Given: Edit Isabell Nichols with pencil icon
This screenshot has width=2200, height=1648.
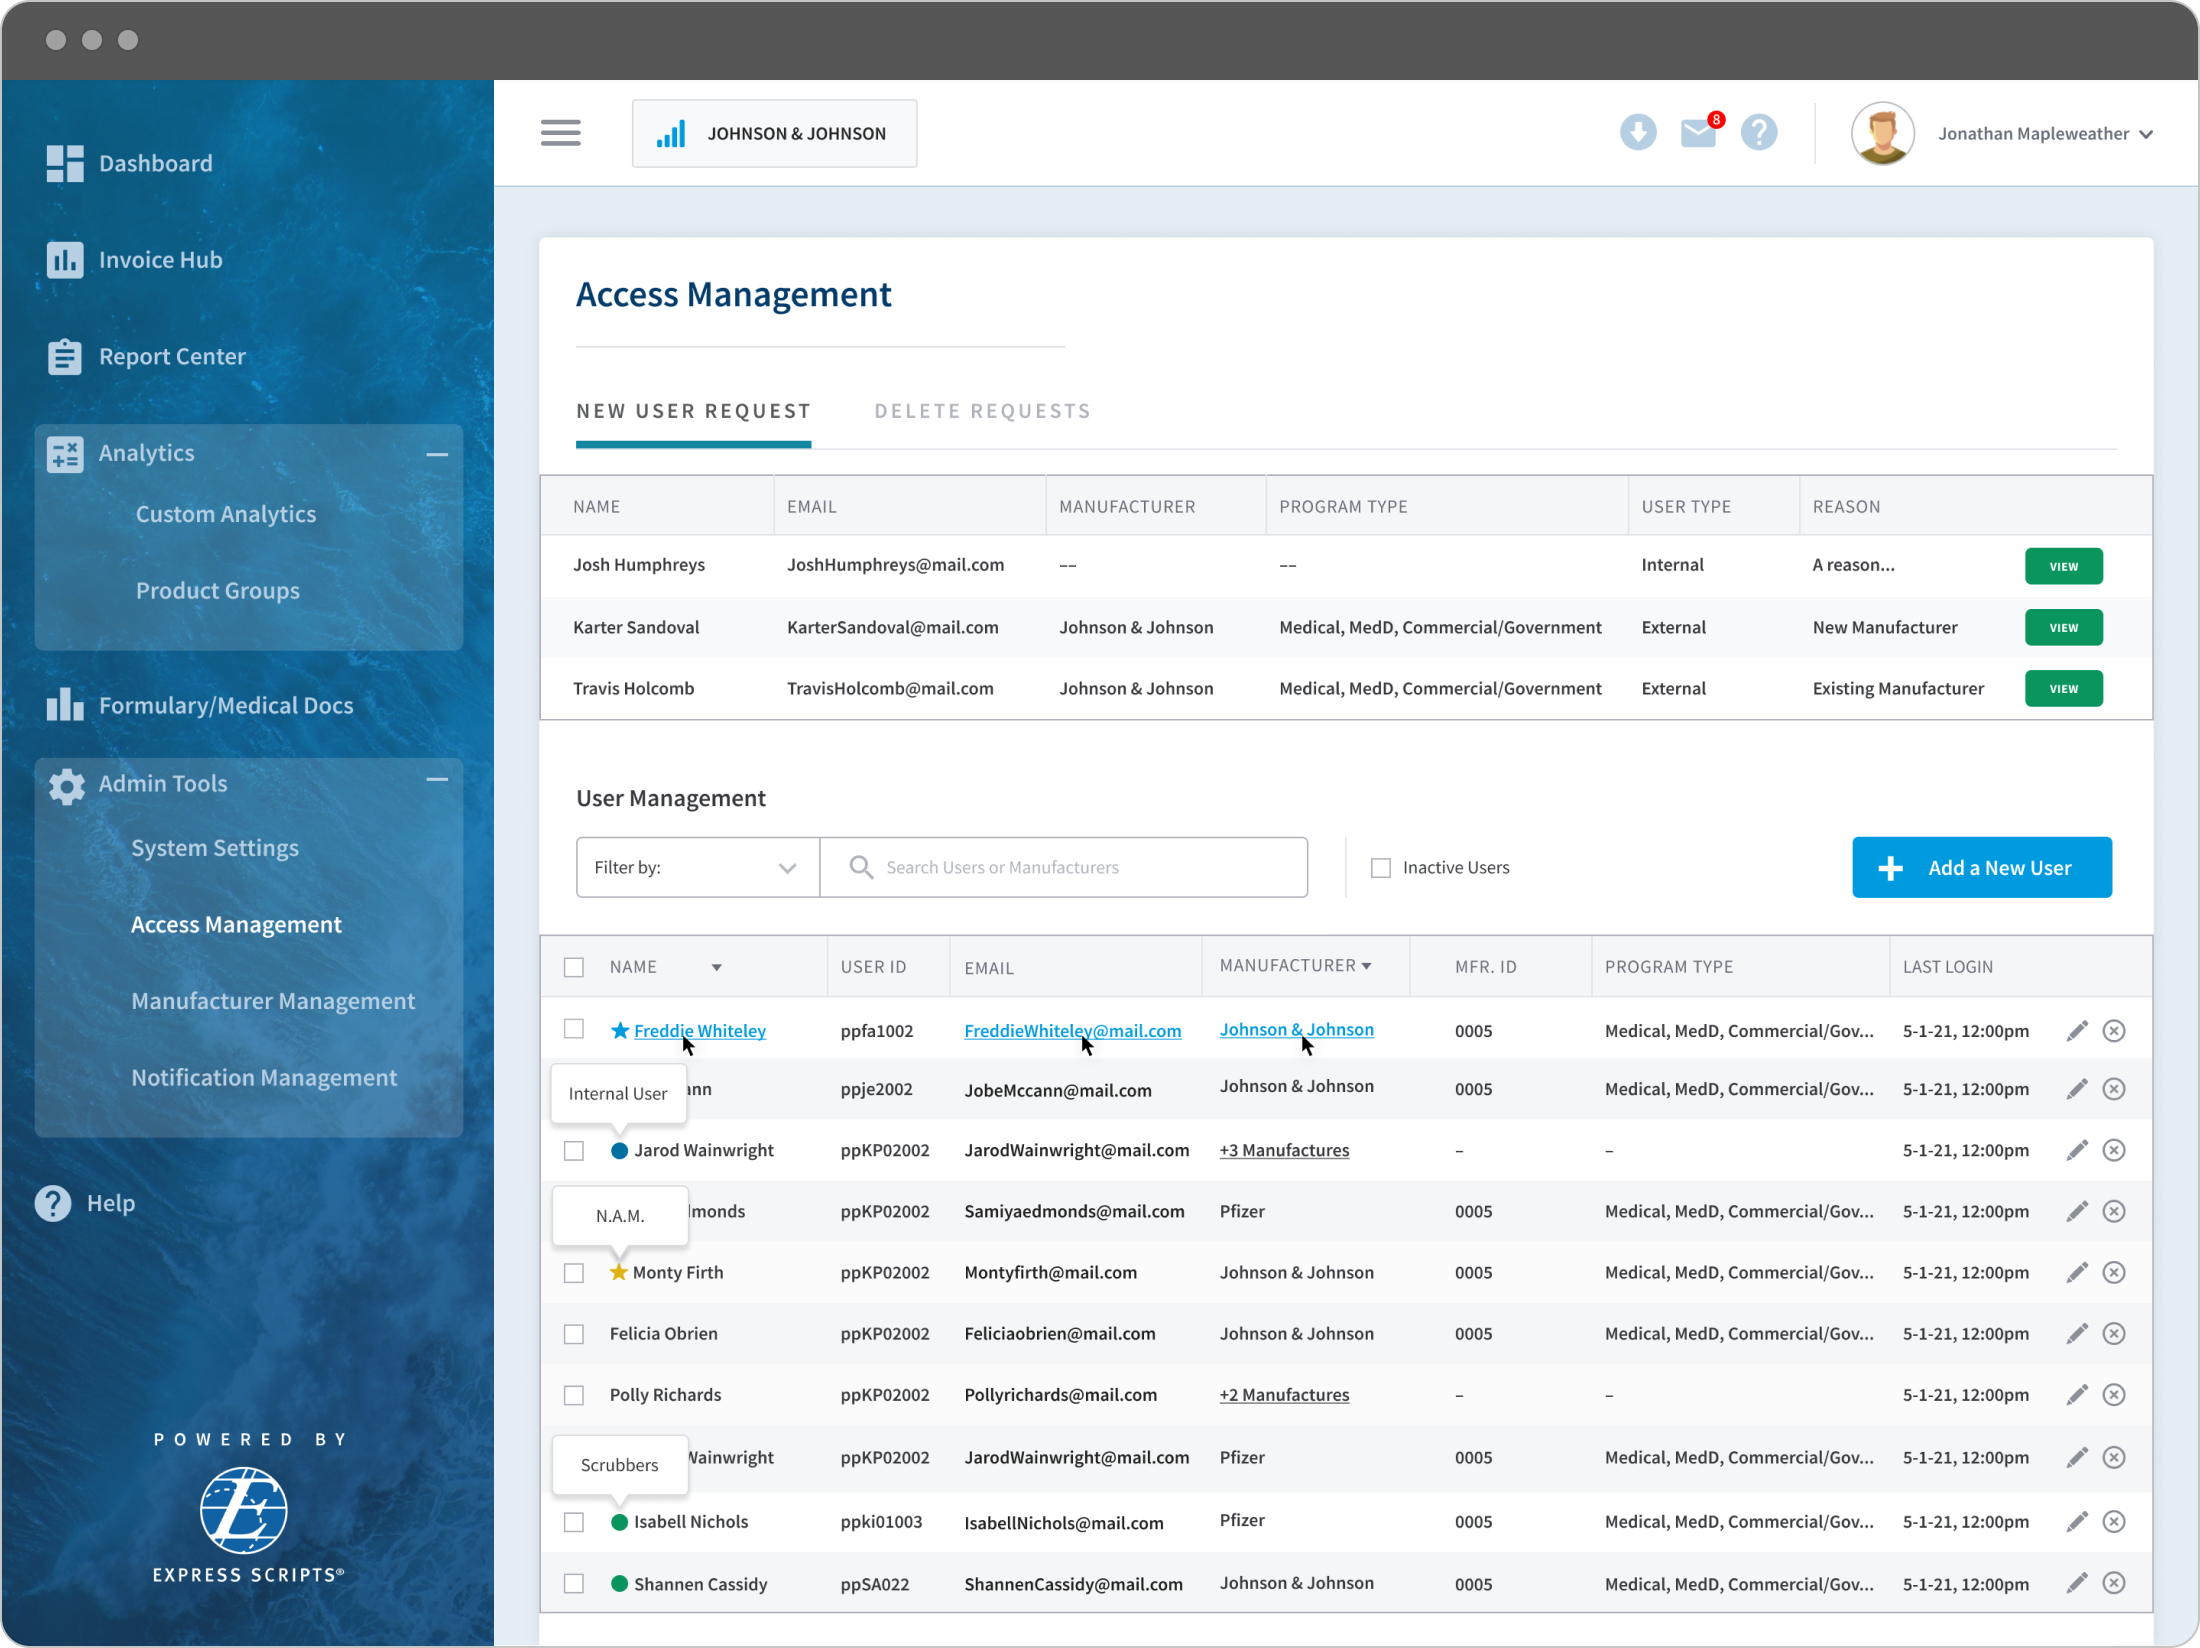Looking at the screenshot, I should (x=2077, y=1522).
